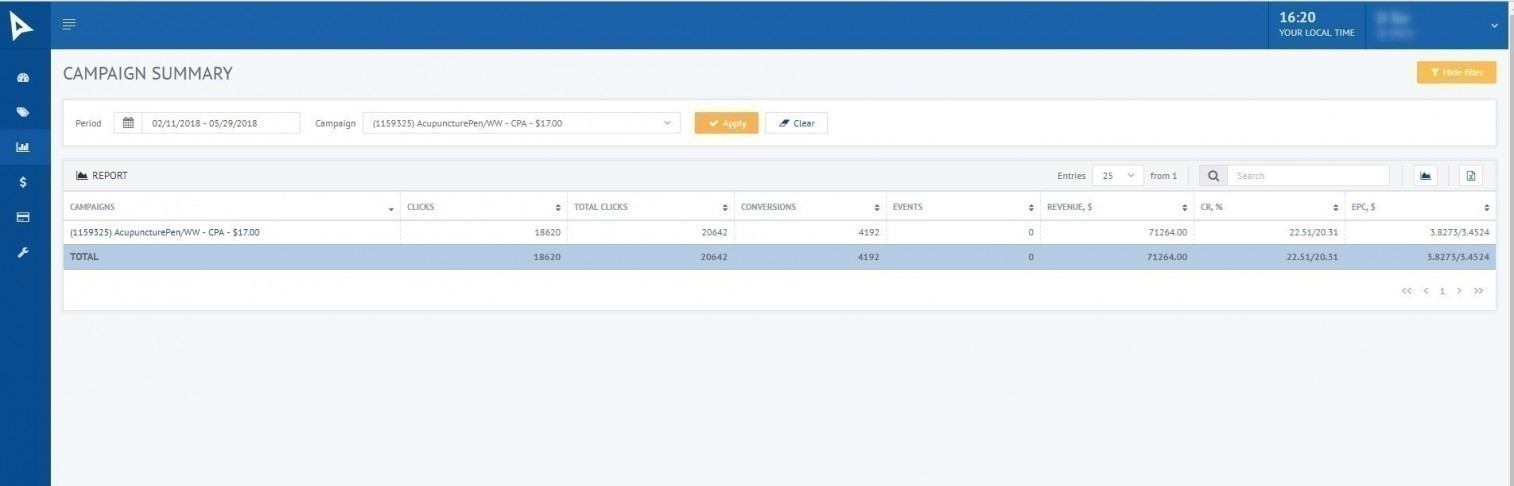Click the 22.51/20.31 CR cell in campaign row

click(x=1270, y=232)
